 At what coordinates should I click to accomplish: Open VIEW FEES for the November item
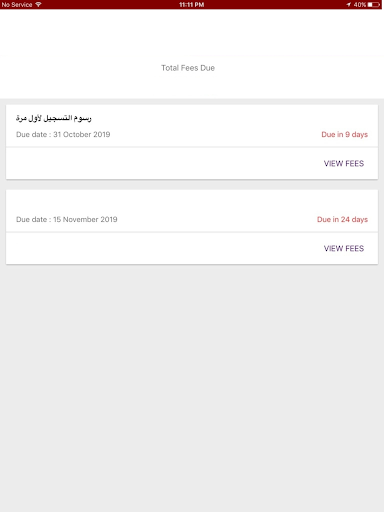344,248
